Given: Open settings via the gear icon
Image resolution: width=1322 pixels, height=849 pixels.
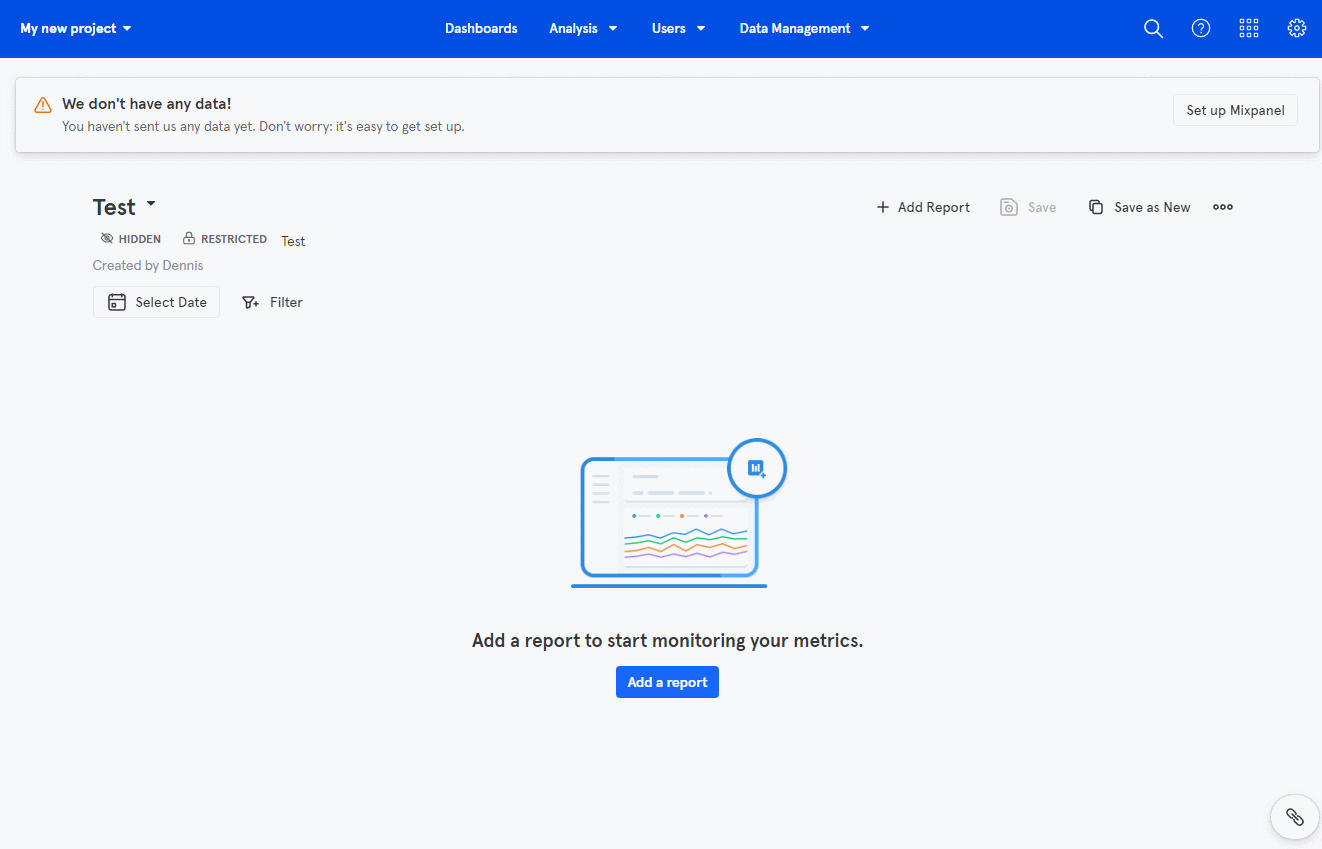Looking at the screenshot, I should (x=1297, y=29).
